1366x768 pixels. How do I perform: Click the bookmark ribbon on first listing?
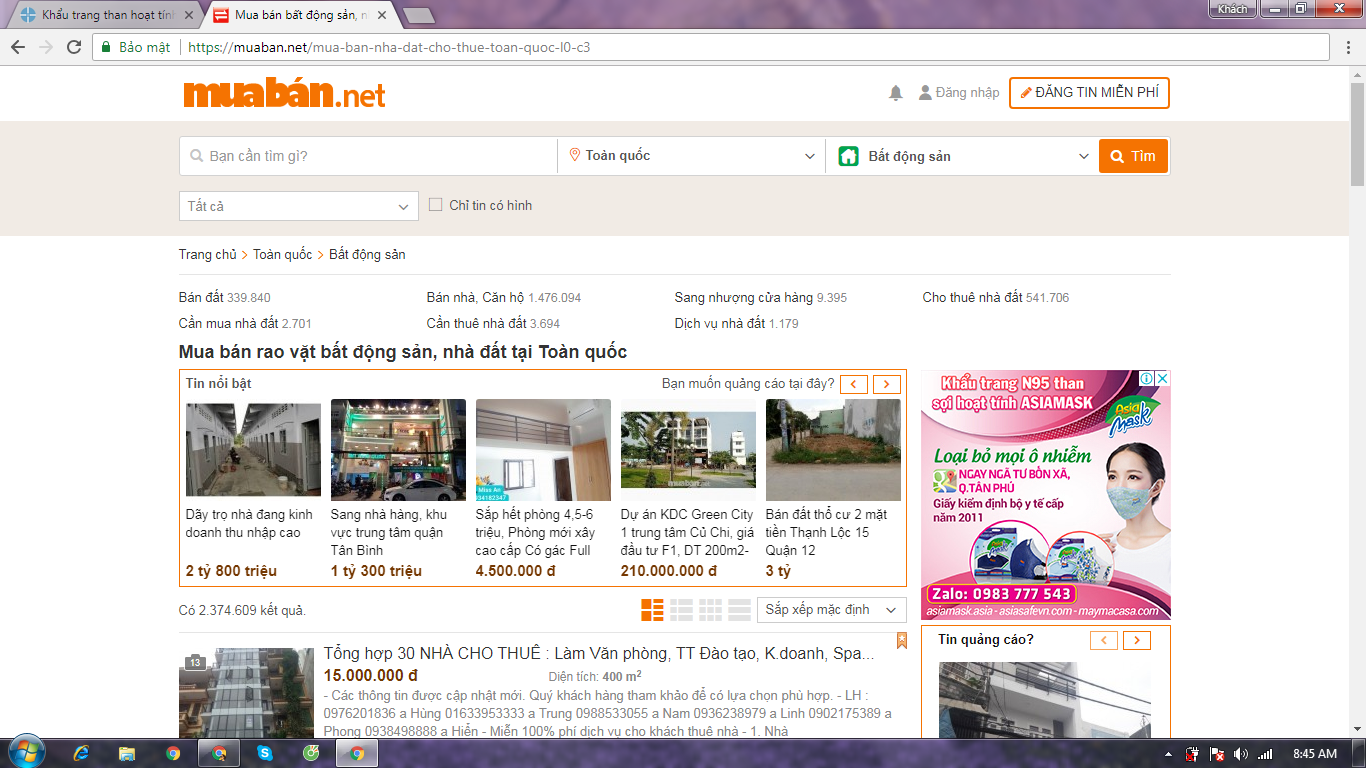click(901, 640)
